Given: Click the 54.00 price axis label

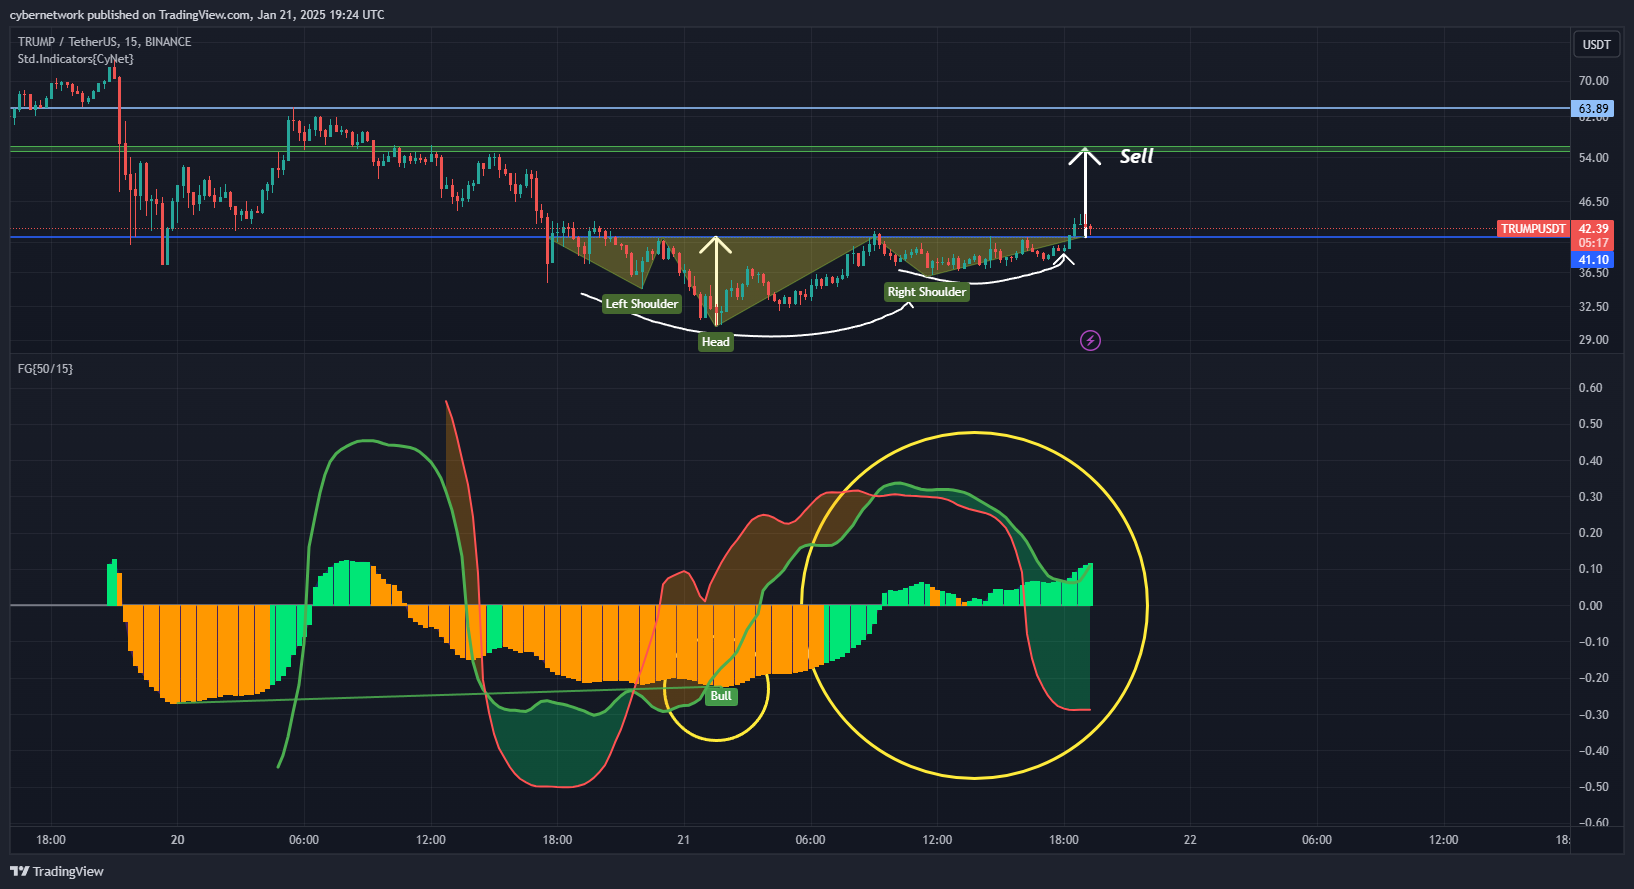Looking at the screenshot, I should (1593, 158).
